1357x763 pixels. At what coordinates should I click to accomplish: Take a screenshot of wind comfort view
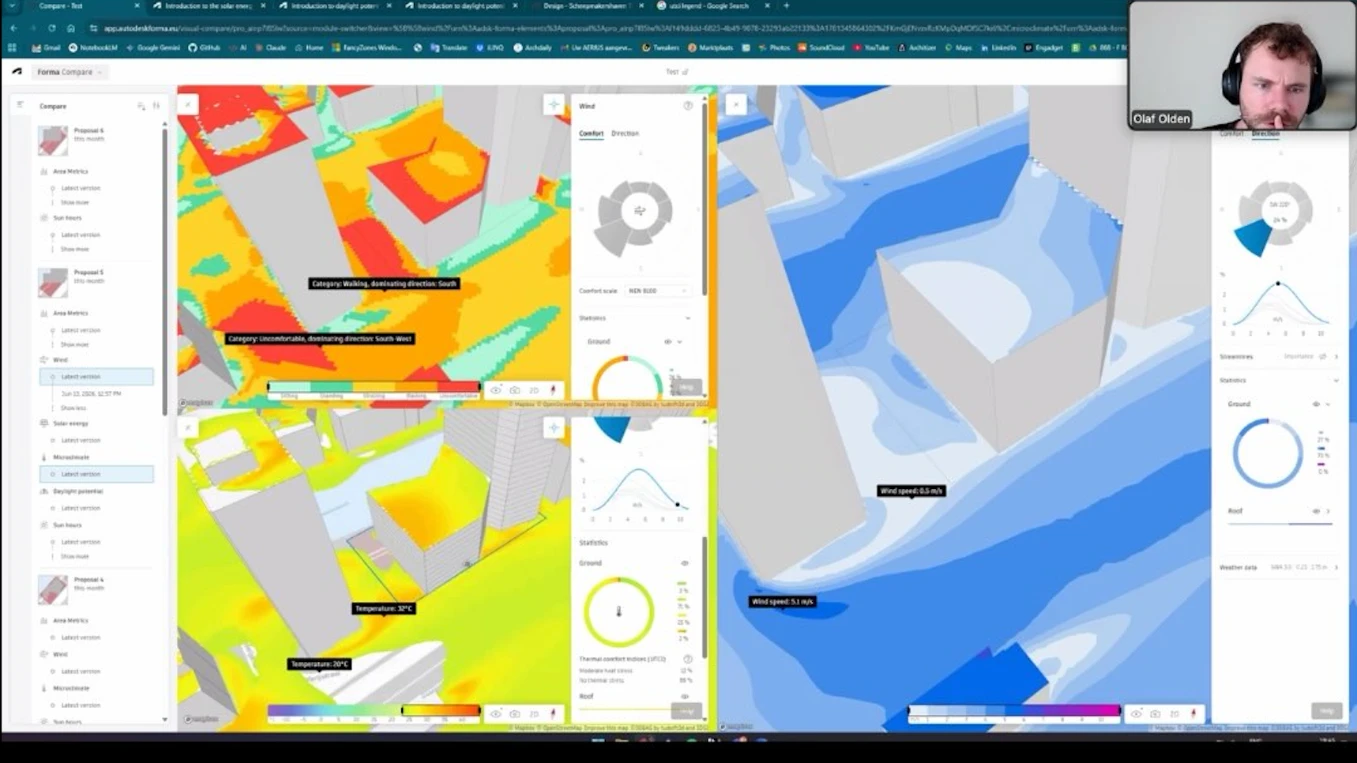coord(515,390)
